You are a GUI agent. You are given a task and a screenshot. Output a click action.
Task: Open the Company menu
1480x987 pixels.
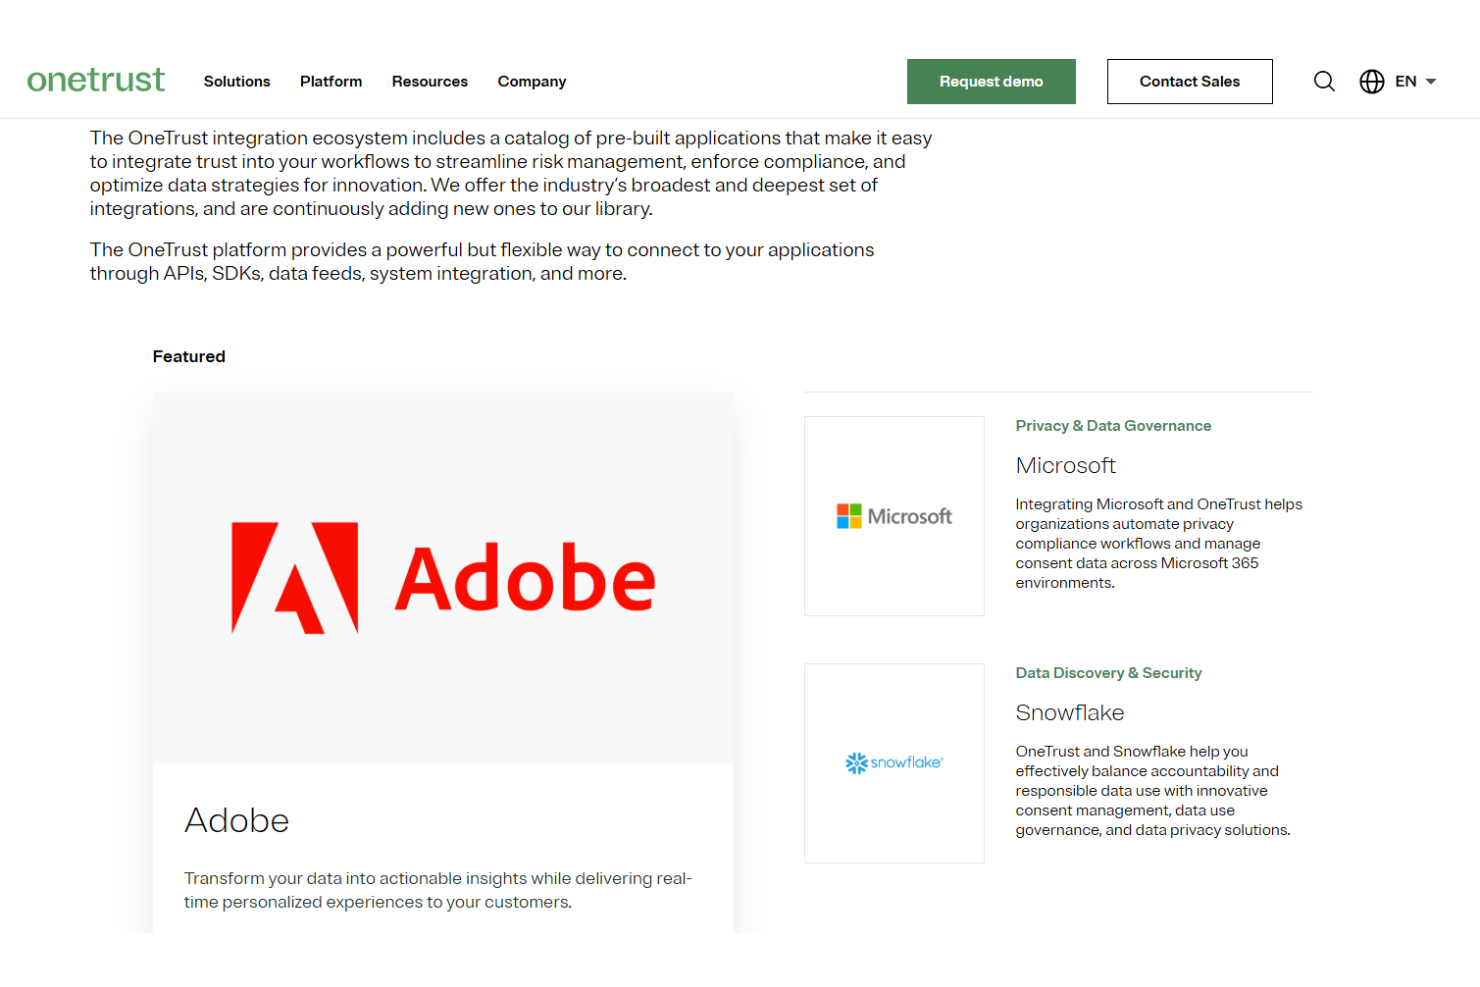532,81
